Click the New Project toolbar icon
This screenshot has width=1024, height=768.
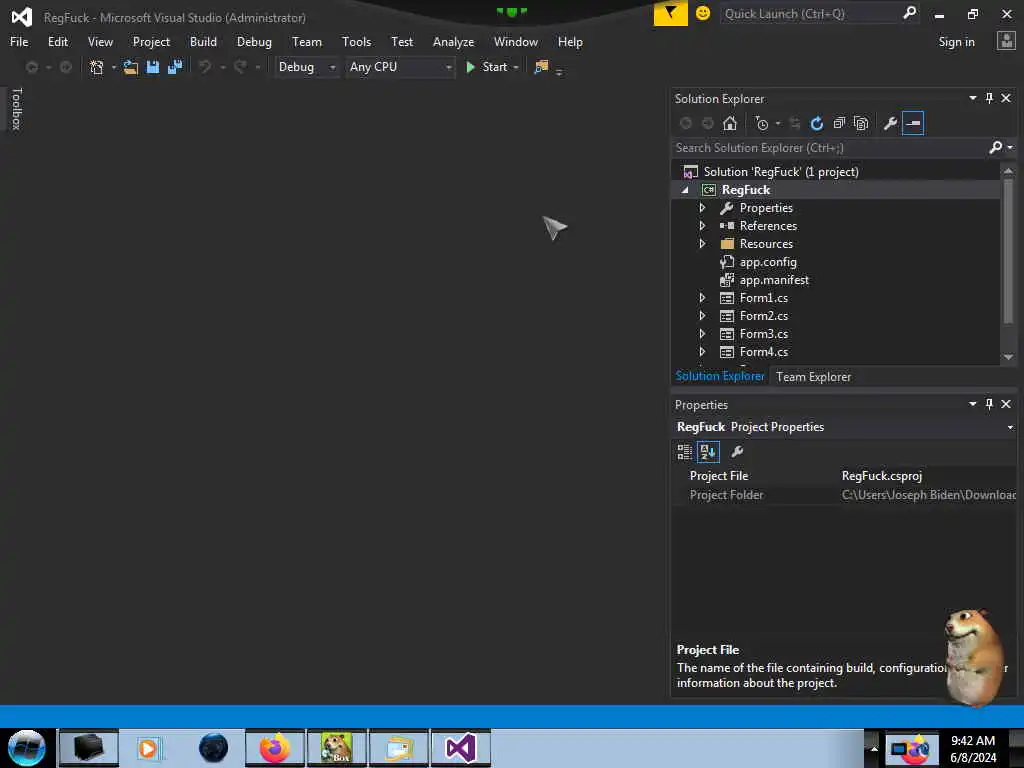(97, 67)
